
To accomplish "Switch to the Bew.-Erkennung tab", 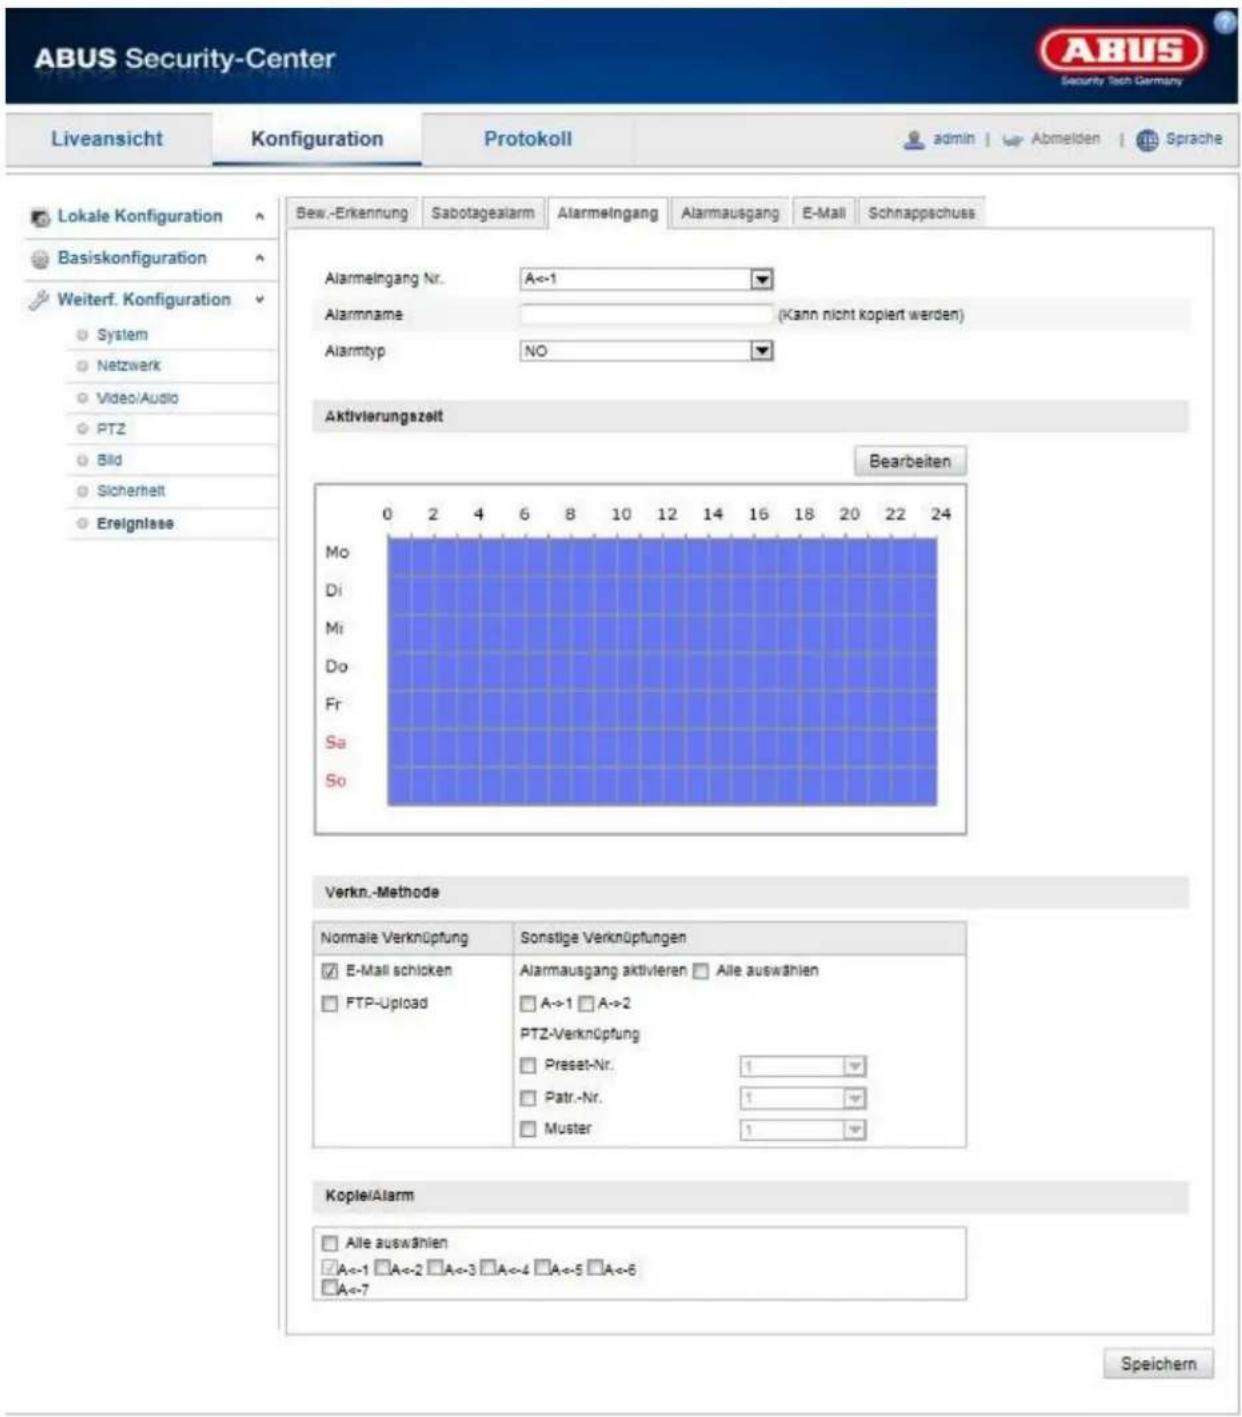I will coord(352,213).
